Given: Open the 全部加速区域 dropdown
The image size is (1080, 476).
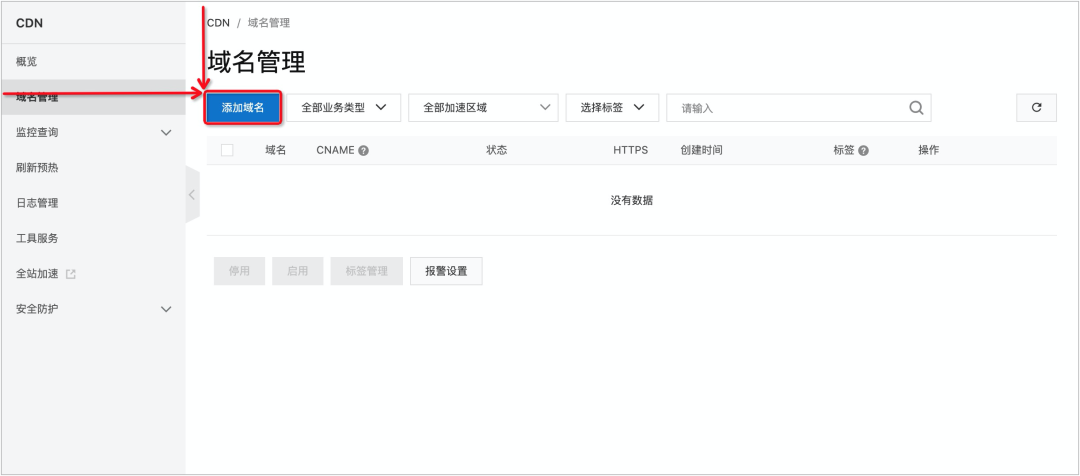Looking at the screenshot, I should click(484, 108).
